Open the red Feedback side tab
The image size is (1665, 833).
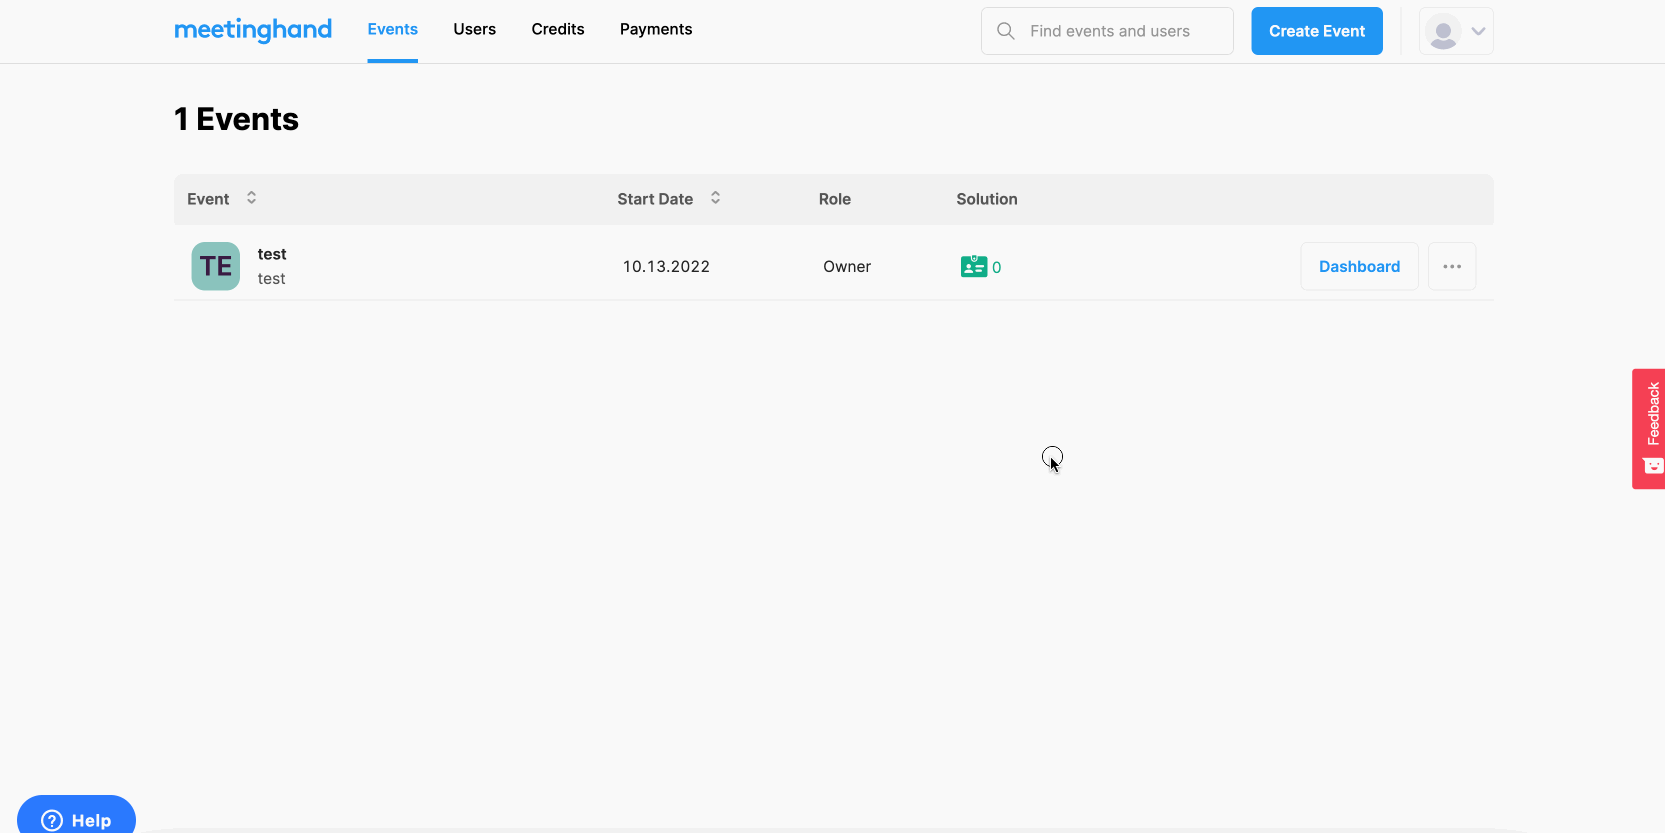pos(1649,428)
